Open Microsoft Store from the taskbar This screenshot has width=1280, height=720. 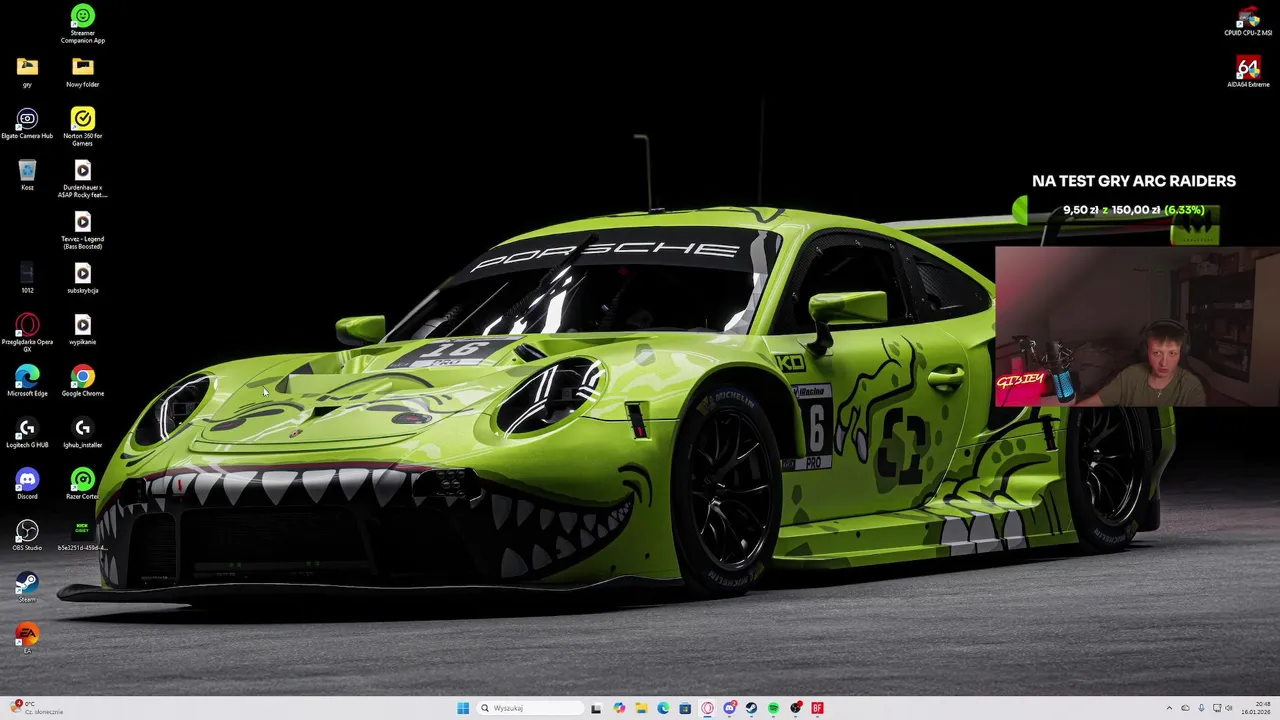click(x=685, y=708)
